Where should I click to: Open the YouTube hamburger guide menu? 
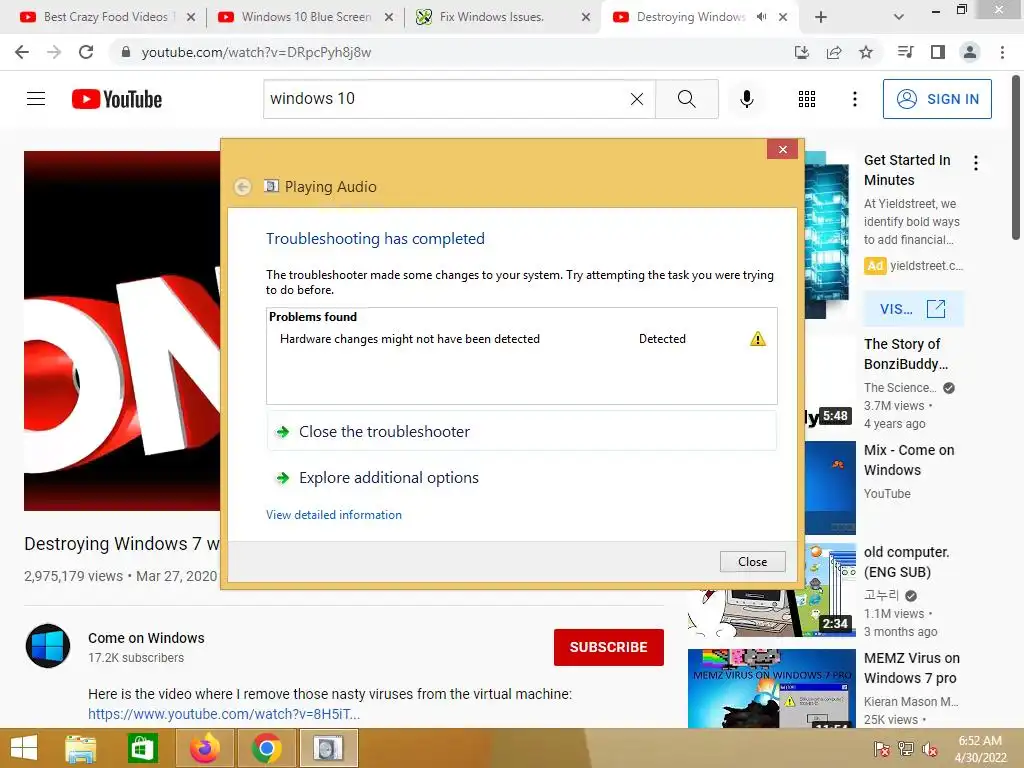(x=36, y=99)
